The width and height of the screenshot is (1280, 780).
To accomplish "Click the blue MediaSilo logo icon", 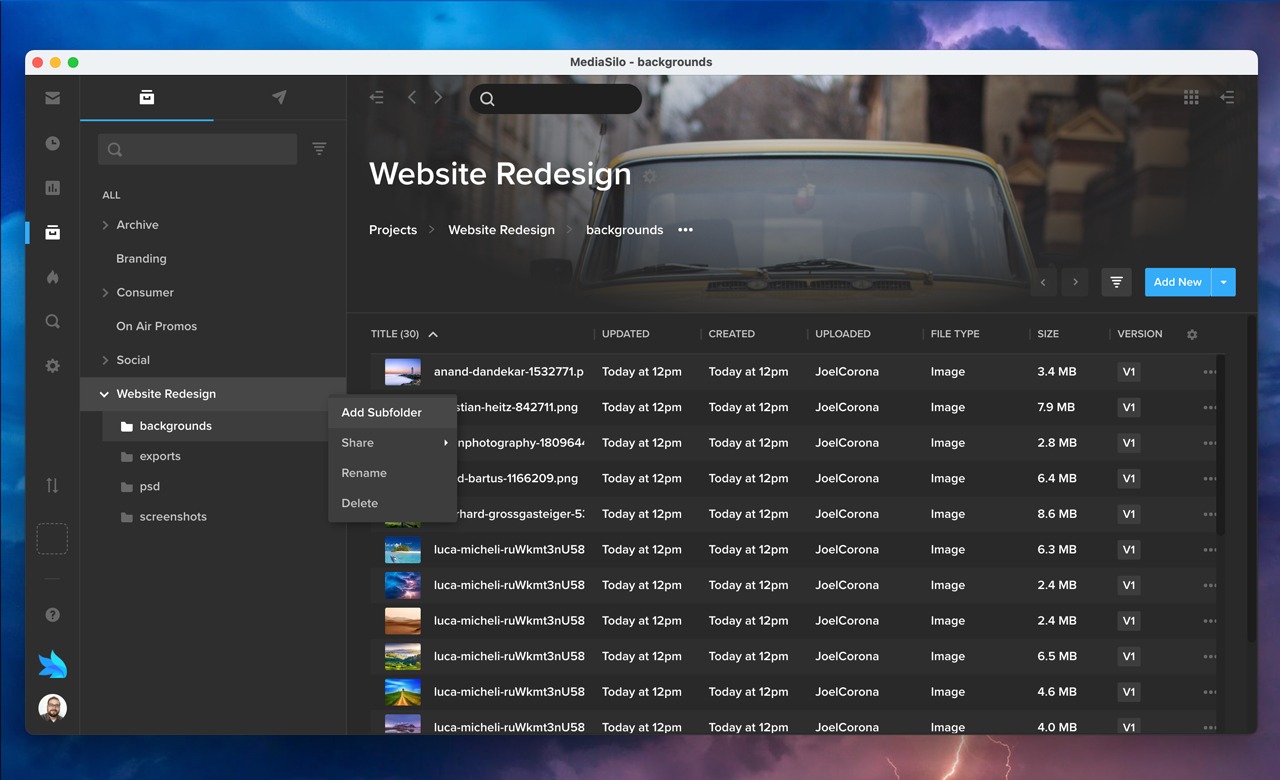I will click(x=52, y=664).
